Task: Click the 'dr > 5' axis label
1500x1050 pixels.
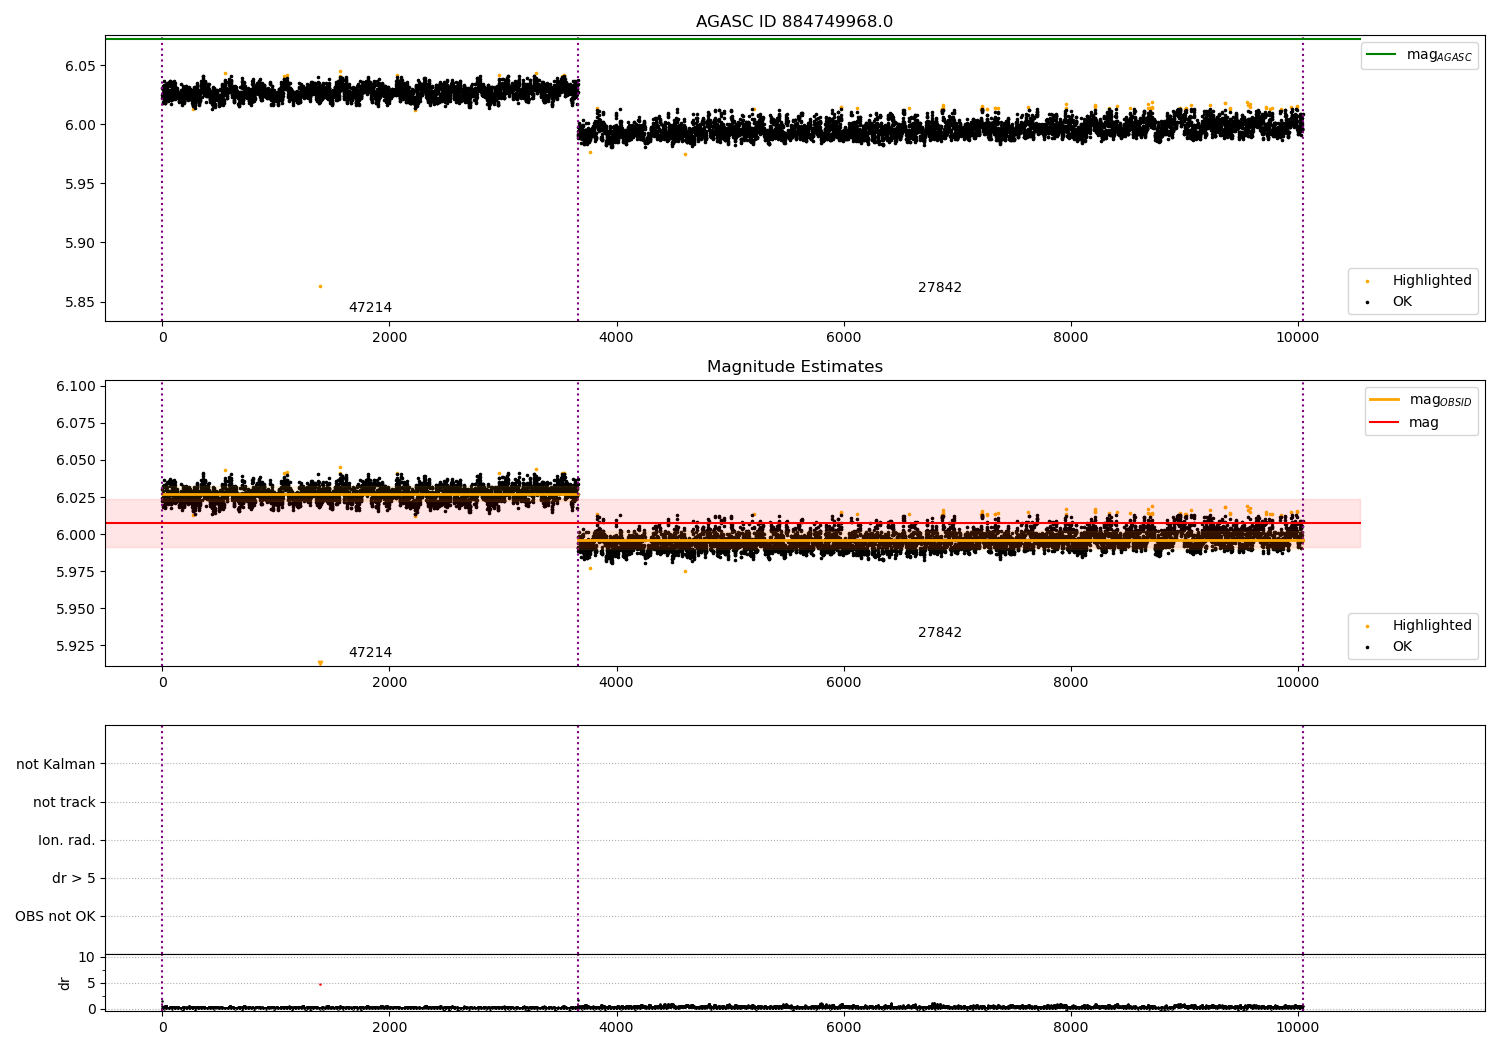Action: click(x=74, y=878)
